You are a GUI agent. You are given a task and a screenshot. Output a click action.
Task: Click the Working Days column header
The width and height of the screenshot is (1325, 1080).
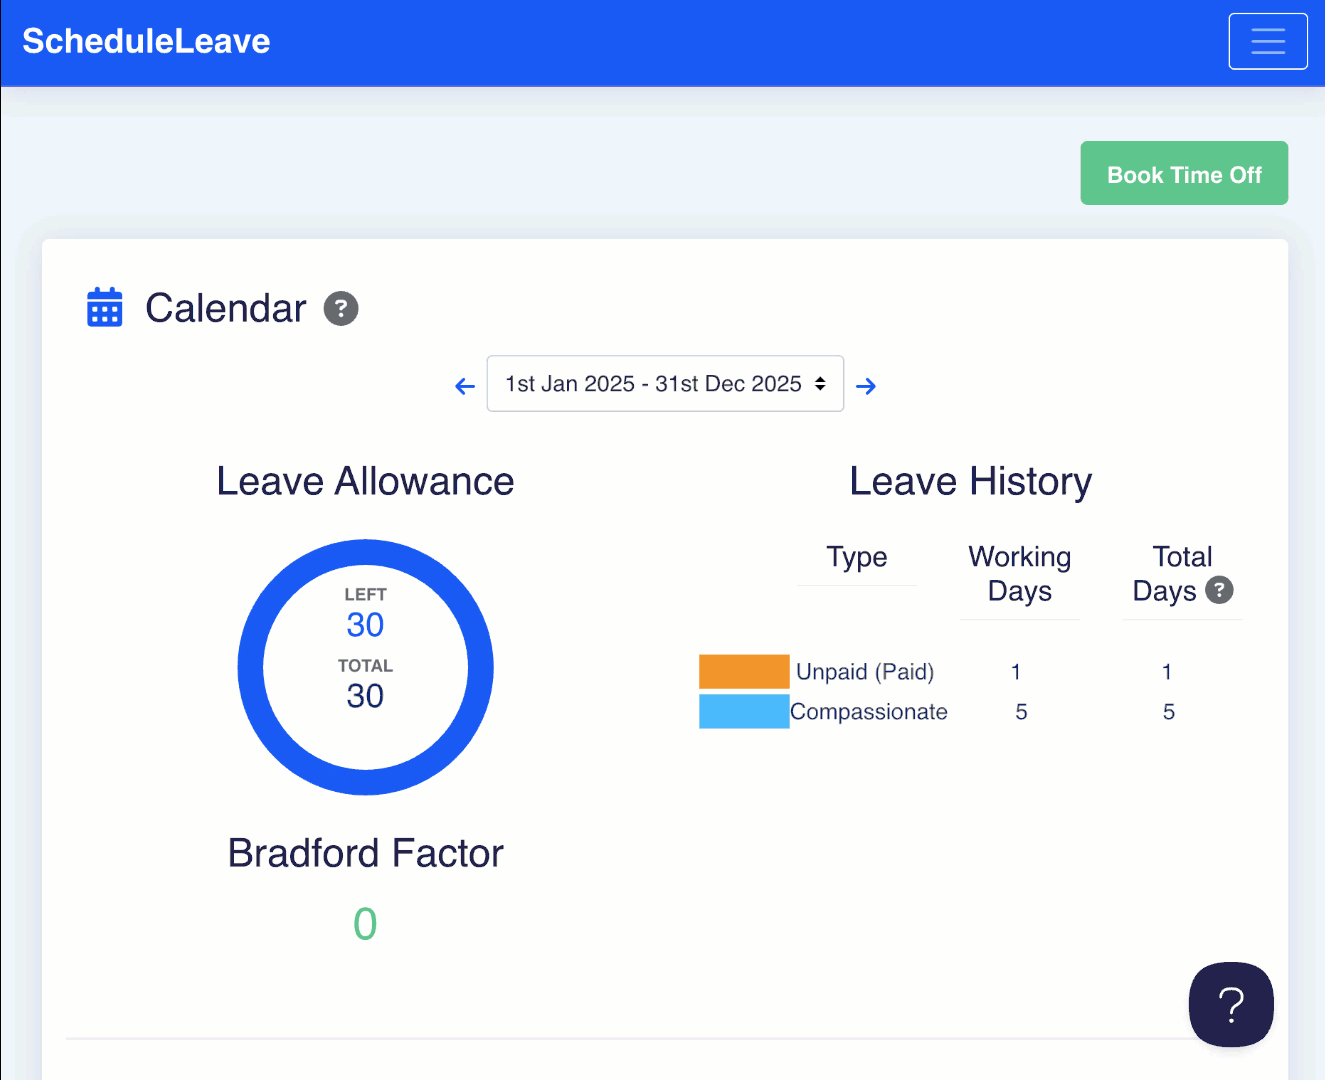coord(1019,573)
